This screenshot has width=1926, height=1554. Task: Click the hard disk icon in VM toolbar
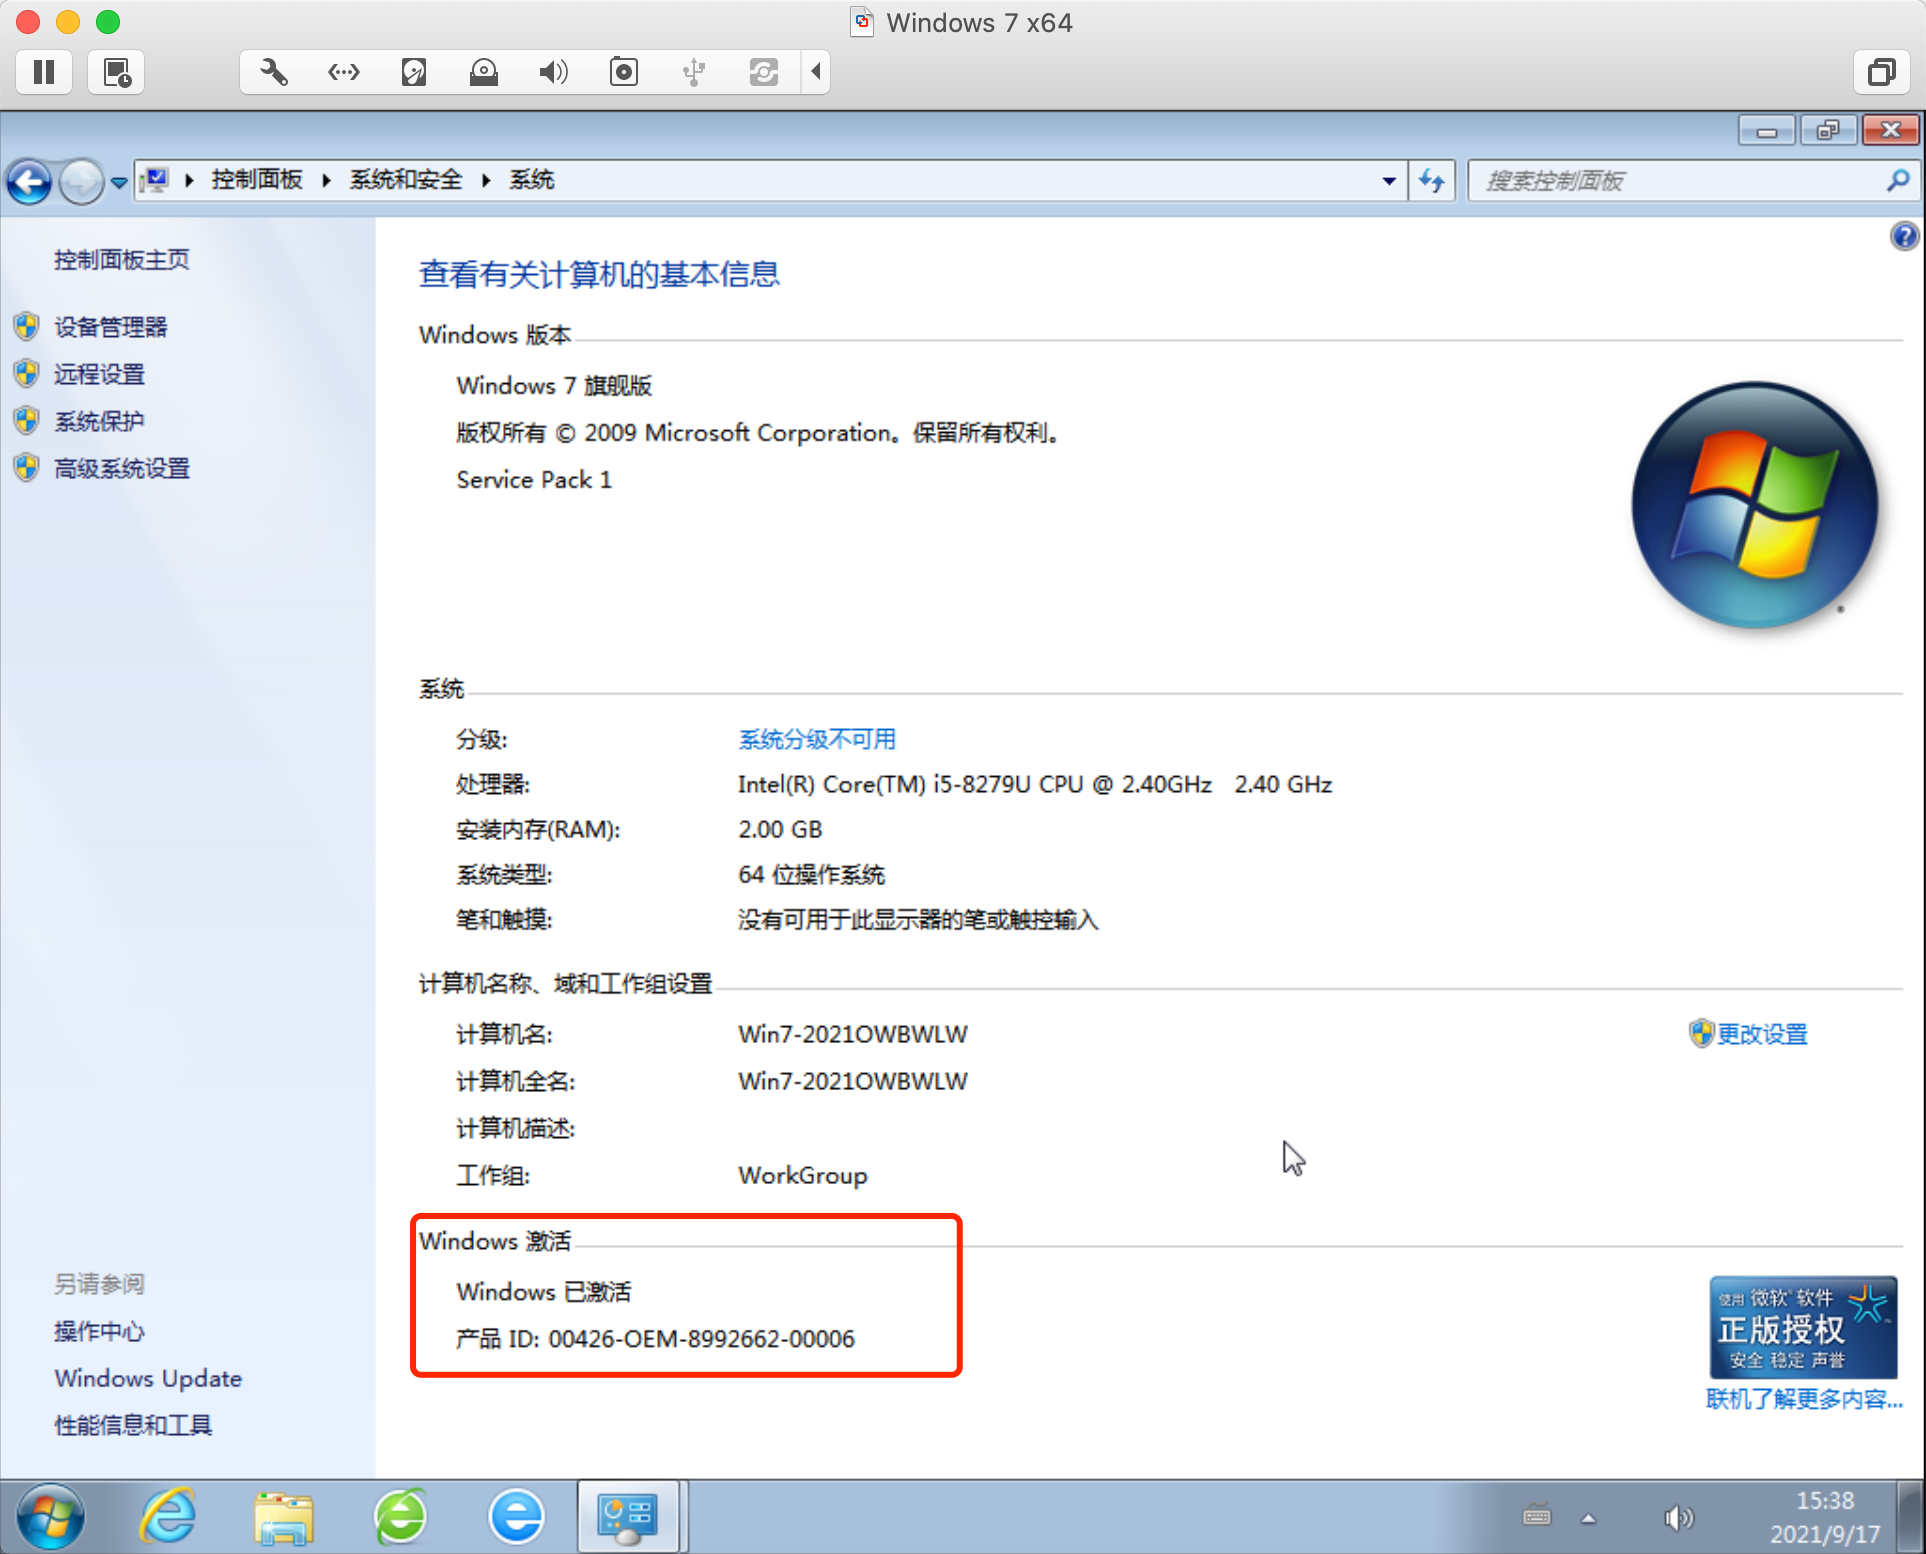414,72
